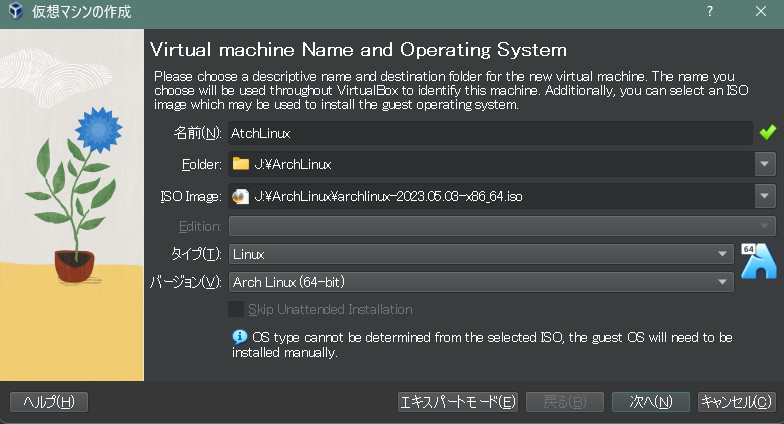Click the green checkmark beside the name field
The height and width of the screenshot is (424, 784).
(x=768, y=132)
